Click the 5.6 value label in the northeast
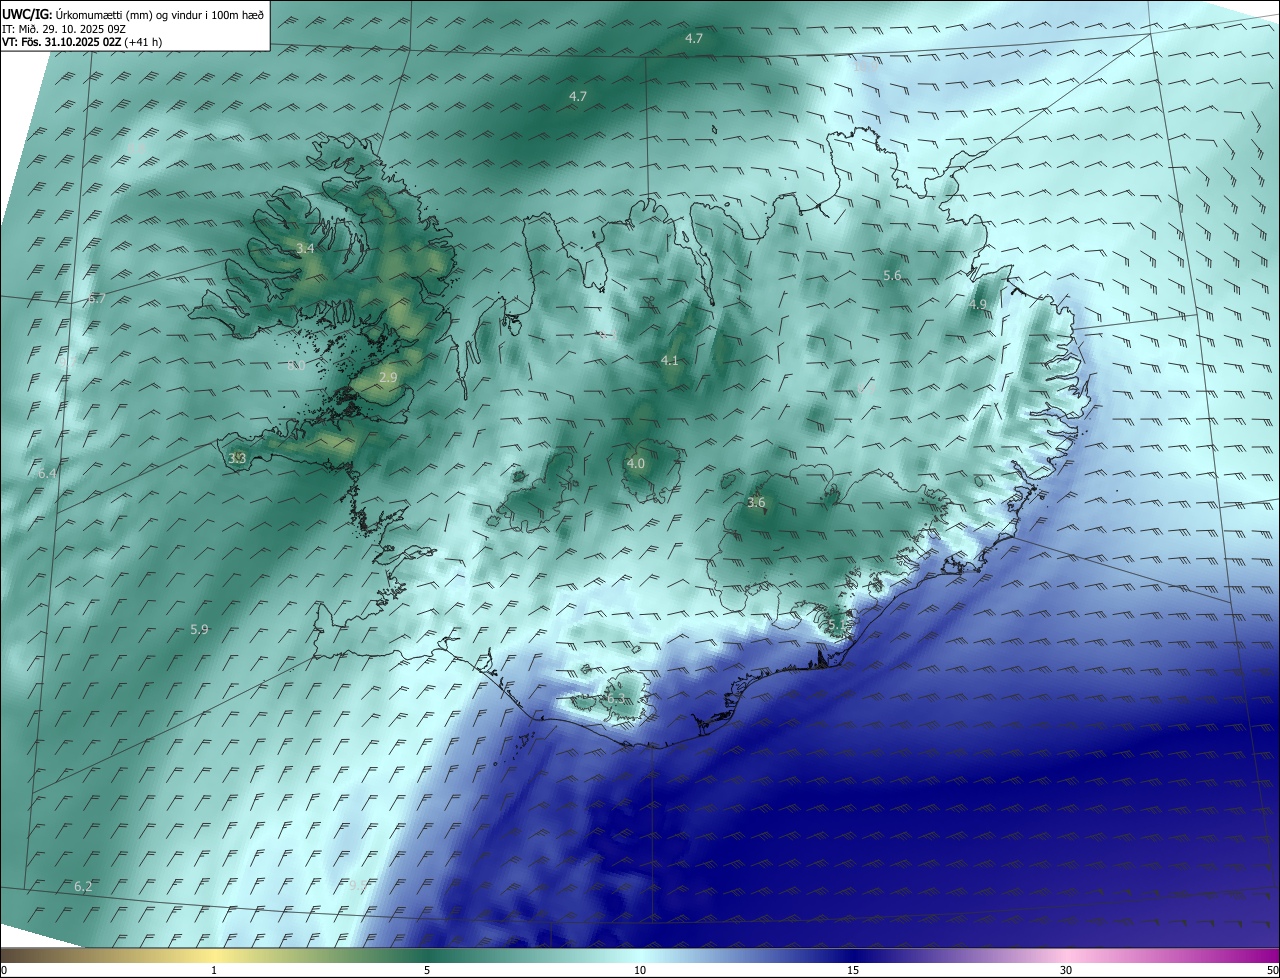Screen dimensions: 1280x978 point(892,275)
